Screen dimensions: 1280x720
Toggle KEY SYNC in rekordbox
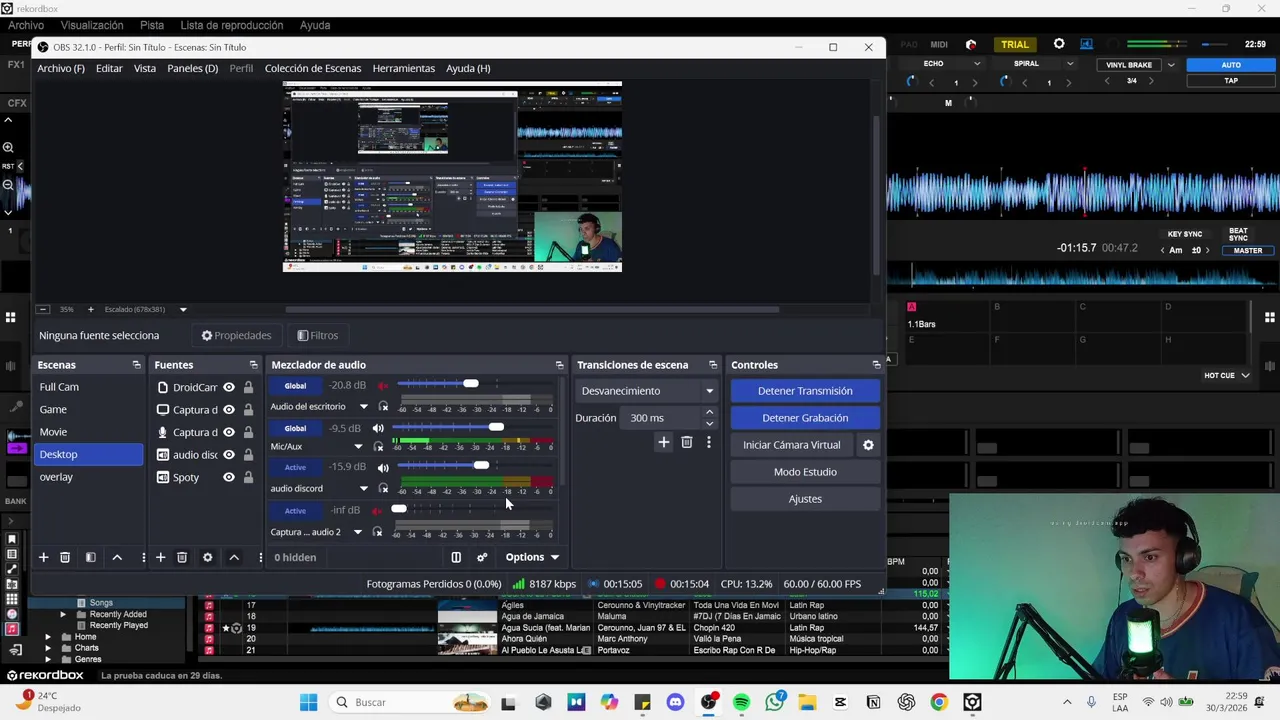coord(1185,234)
